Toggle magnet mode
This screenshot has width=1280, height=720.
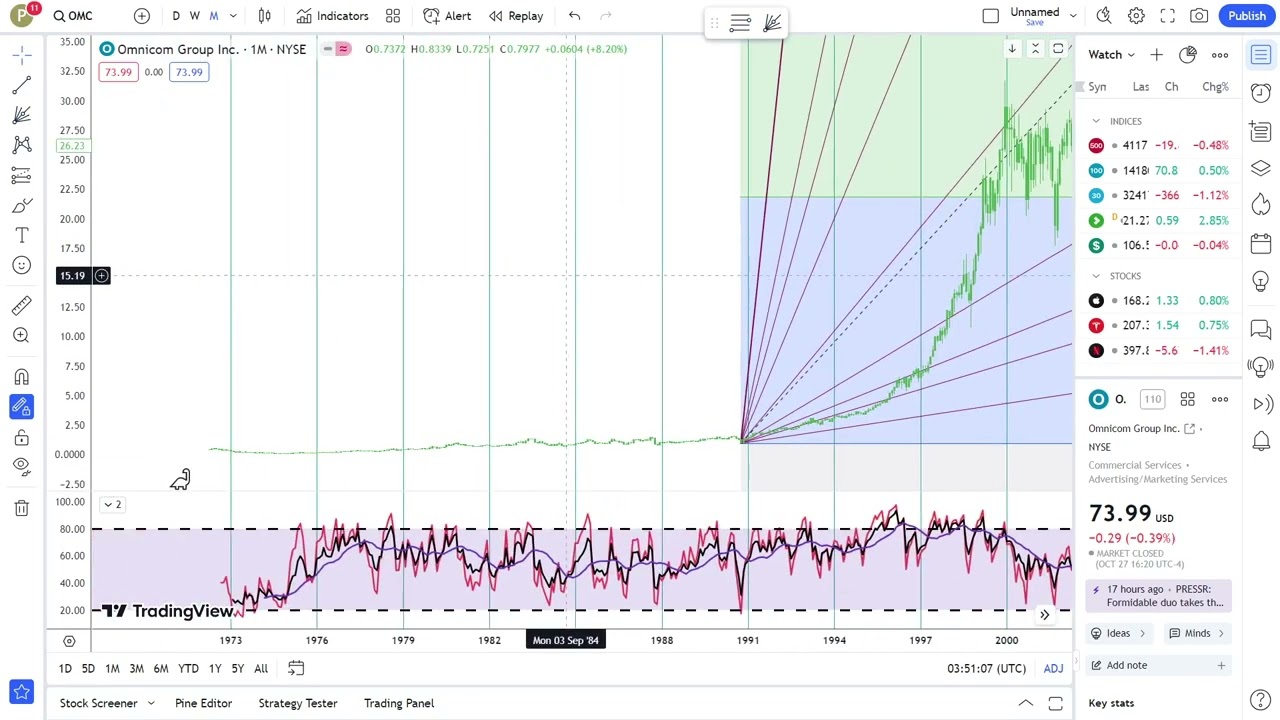click(21, 377)
